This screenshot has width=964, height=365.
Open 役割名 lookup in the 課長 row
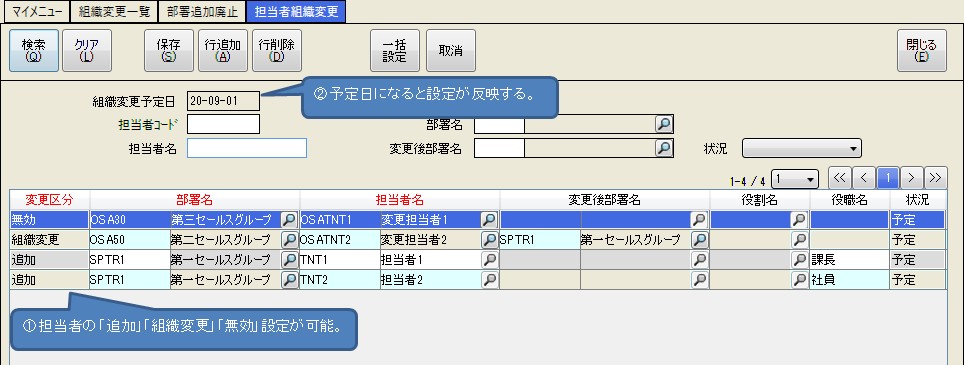800,260
